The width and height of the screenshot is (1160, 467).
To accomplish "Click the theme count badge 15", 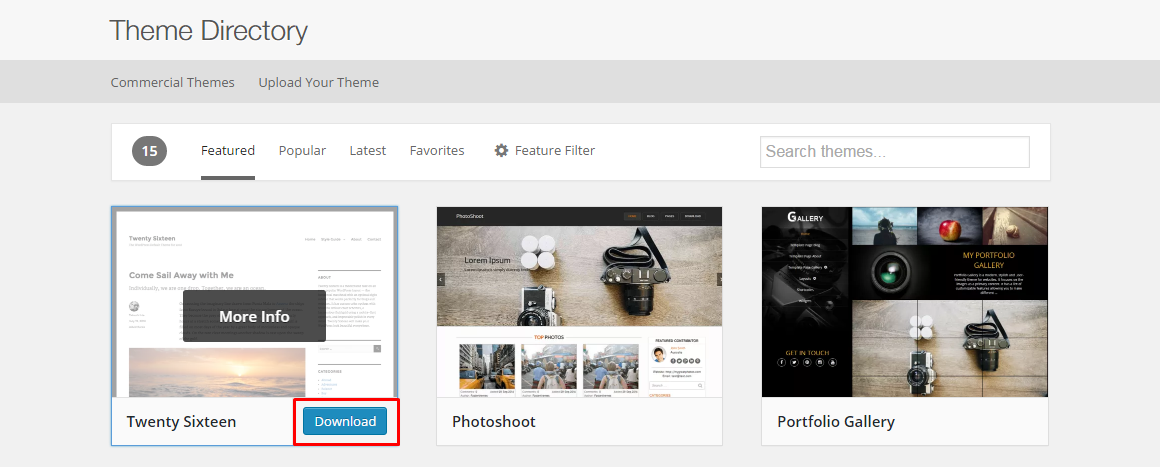I will (x=149, y=151).
